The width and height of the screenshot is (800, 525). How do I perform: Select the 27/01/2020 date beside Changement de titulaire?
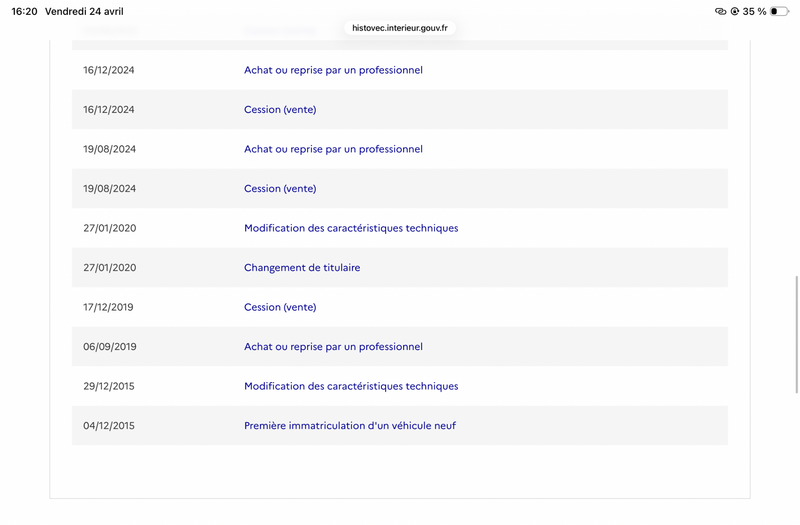tap(110, 267)
